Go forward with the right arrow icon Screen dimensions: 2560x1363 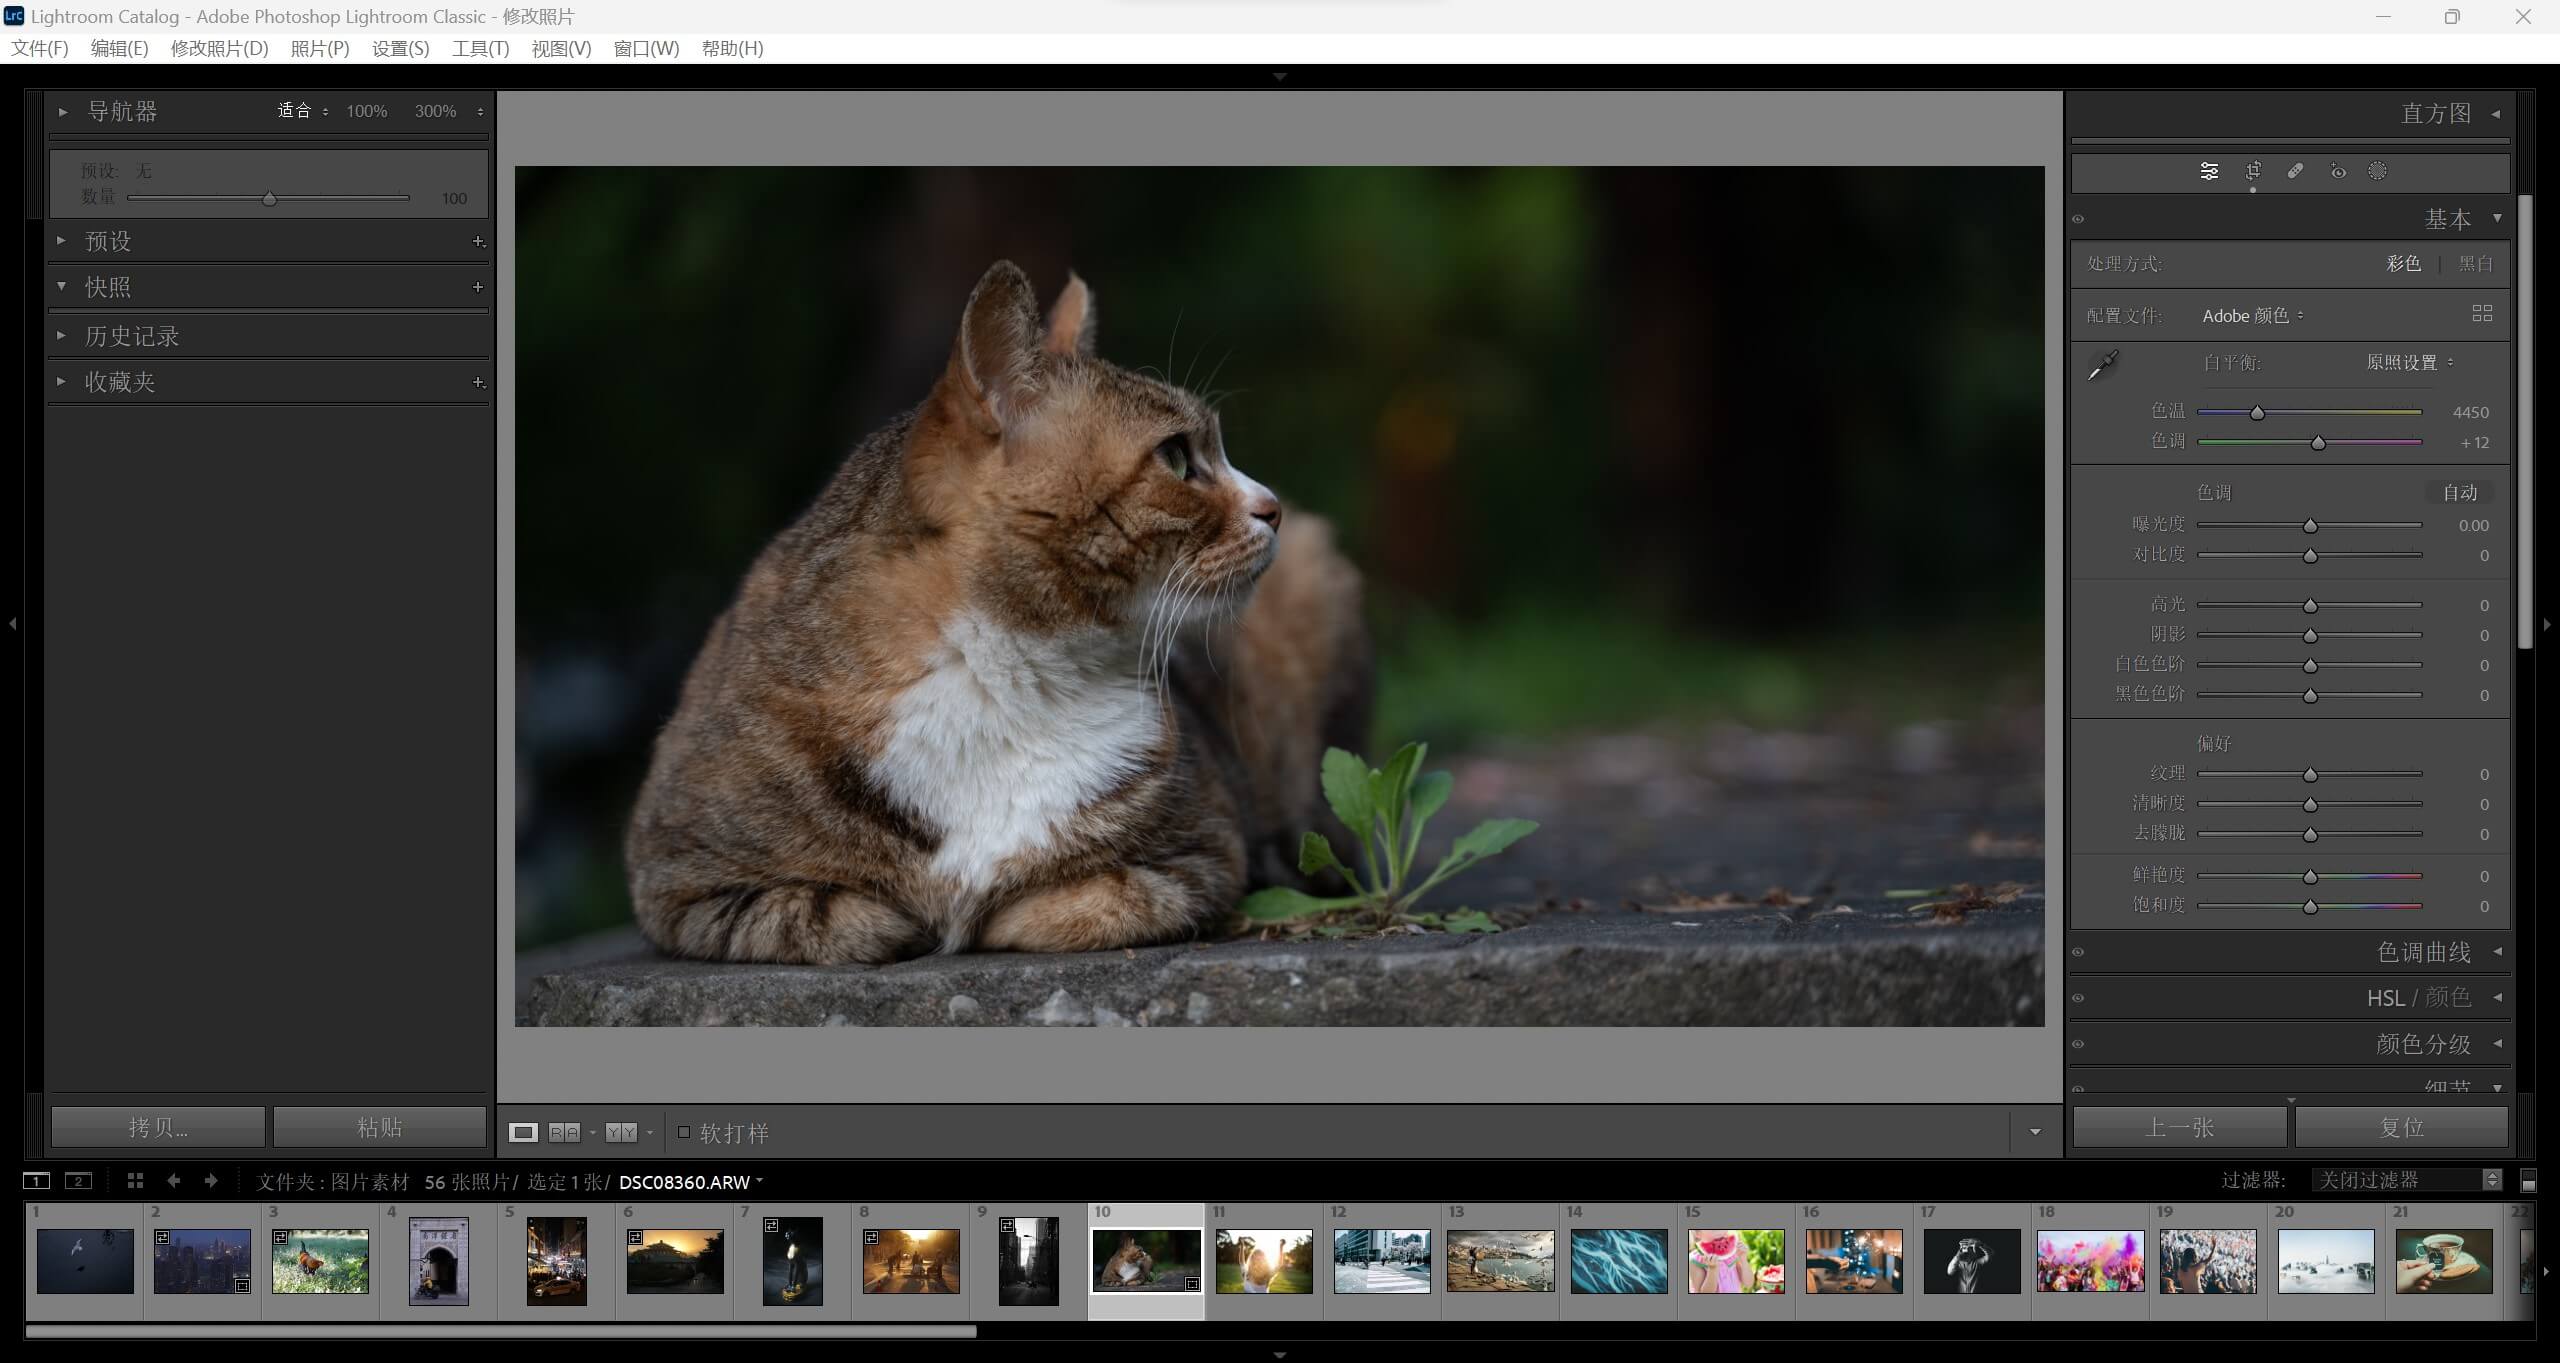click(211, 1181)
